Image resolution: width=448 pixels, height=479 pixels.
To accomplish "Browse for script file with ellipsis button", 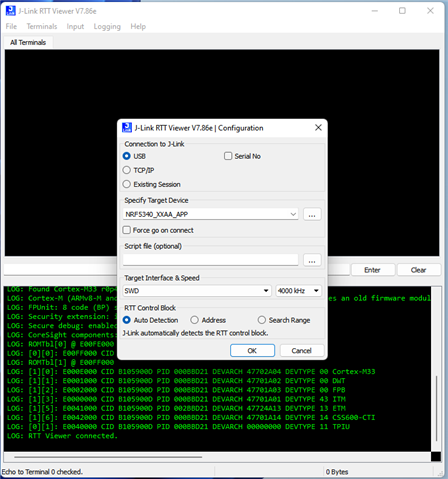I will 312,260.
